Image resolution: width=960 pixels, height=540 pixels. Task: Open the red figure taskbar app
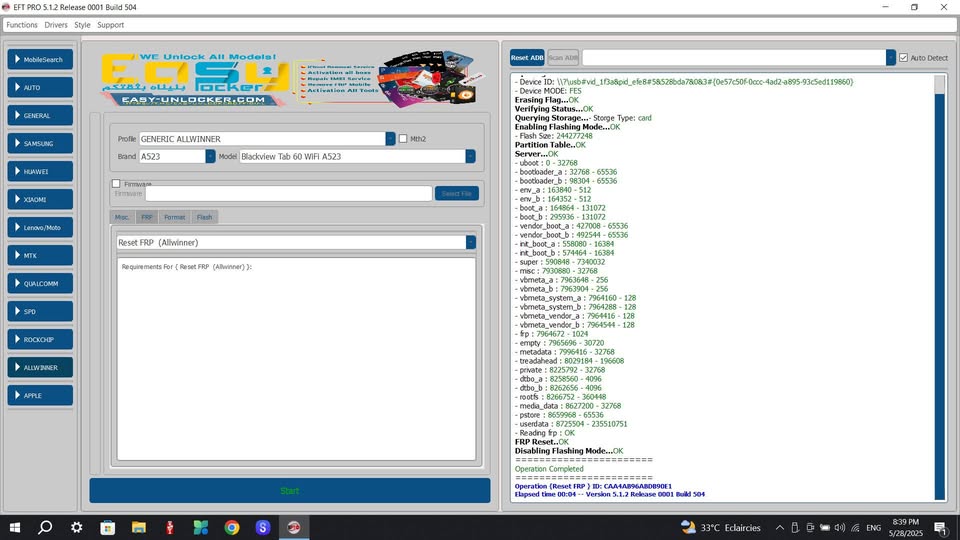[170, 527]
